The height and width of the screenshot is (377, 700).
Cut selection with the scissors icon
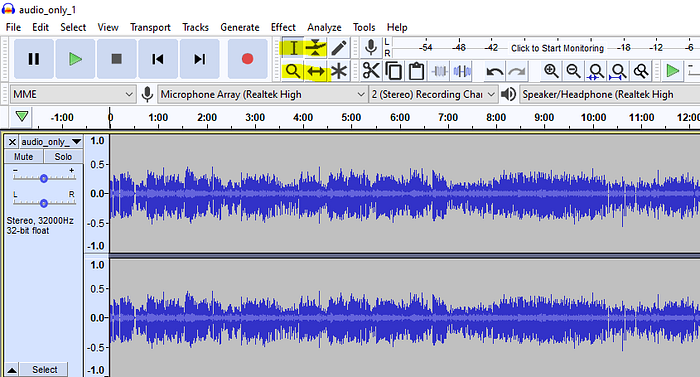click(371, 71)
